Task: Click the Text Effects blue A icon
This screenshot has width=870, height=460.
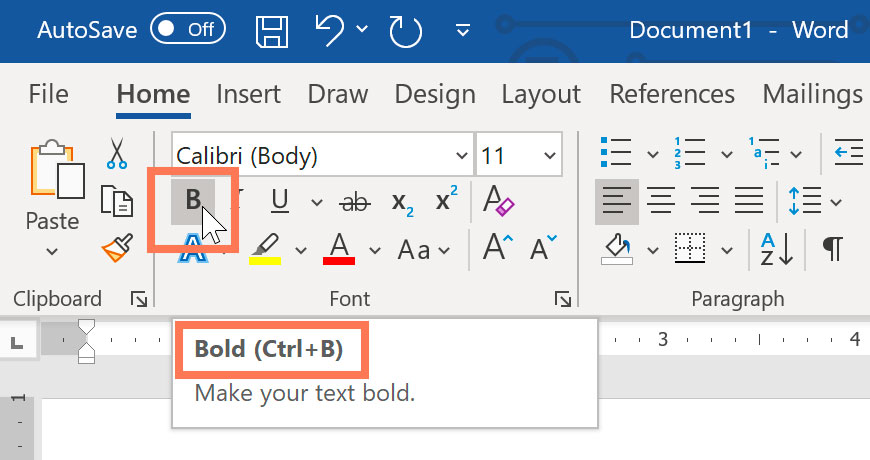Action: pyautogui.click(x=193, y=247)
